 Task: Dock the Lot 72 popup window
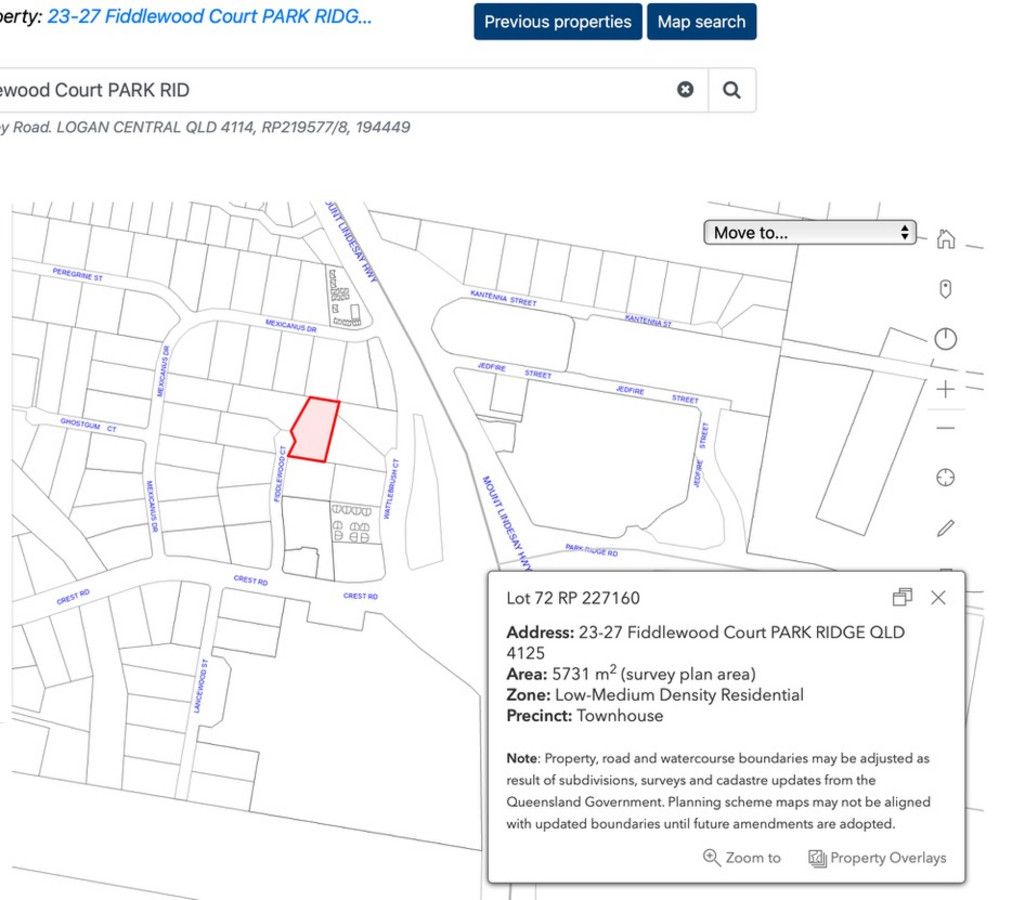(x=902, y=597)
